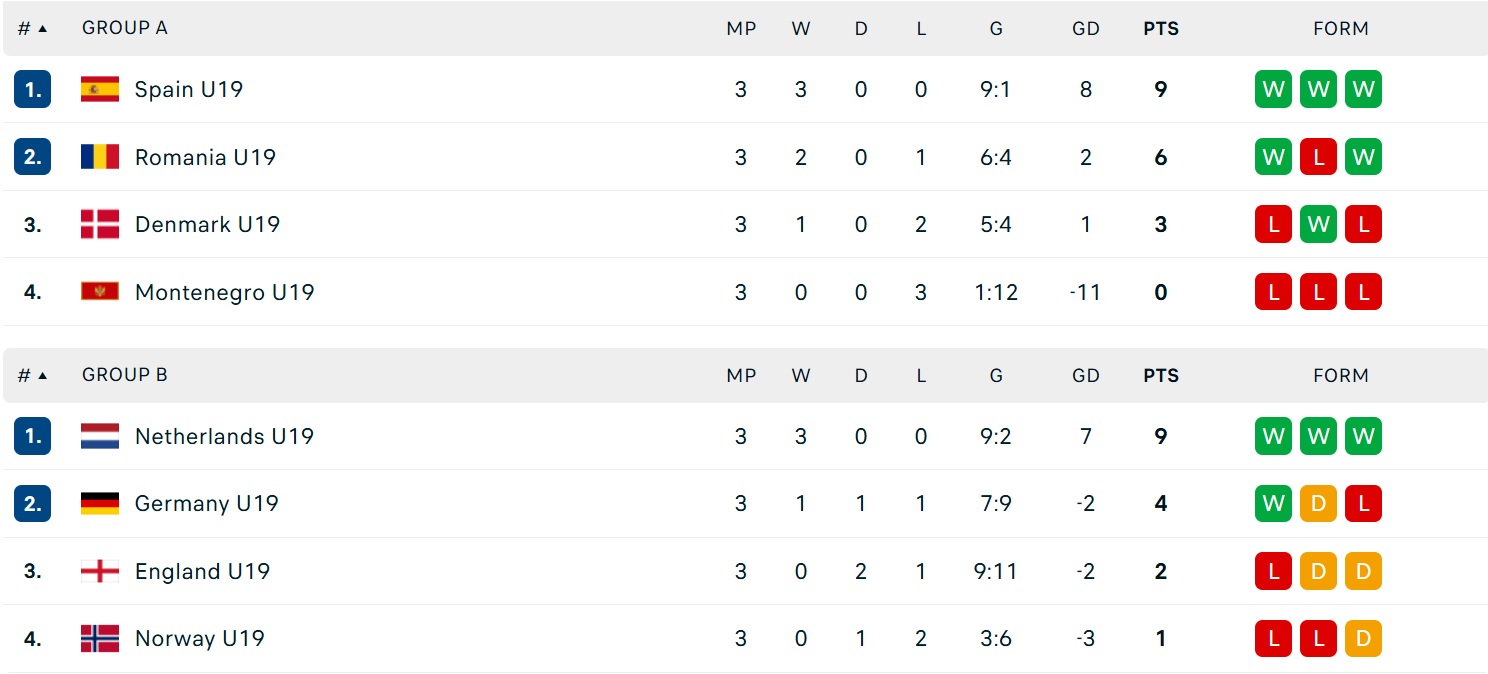Click Norway U19's orange draw form badge
Viewport: 1488px width, 674px height.
[x=1363, y=638]
